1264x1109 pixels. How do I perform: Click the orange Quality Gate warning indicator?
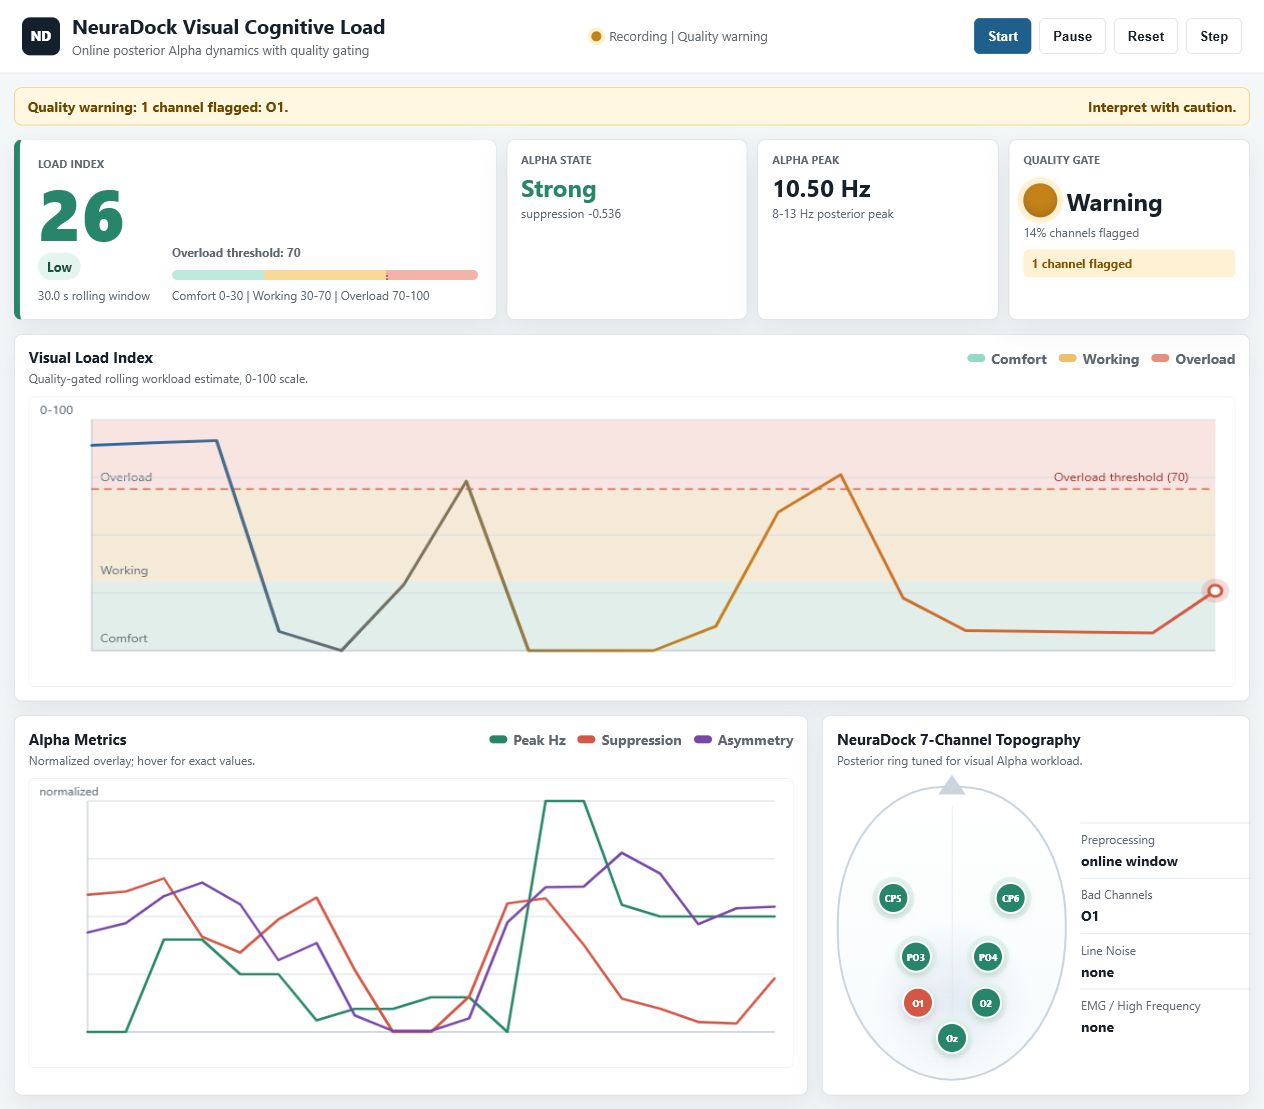coord(1040,200)
